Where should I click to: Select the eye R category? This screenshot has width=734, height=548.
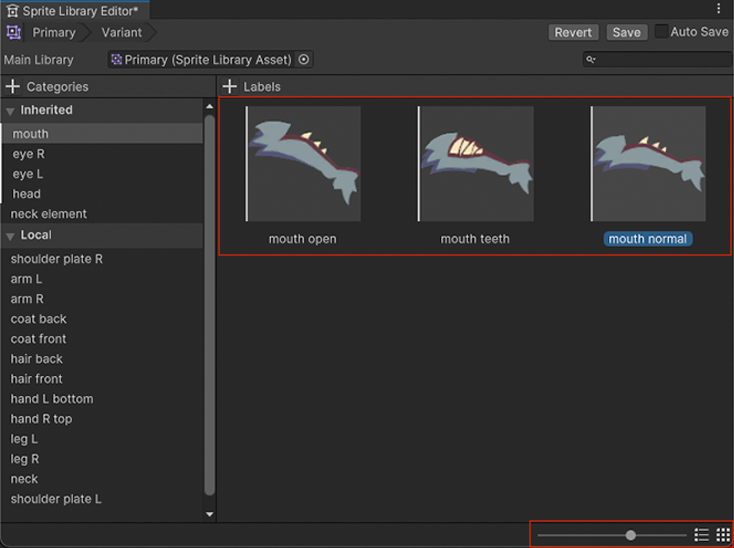pyautogui.click(x=28, y=154)
